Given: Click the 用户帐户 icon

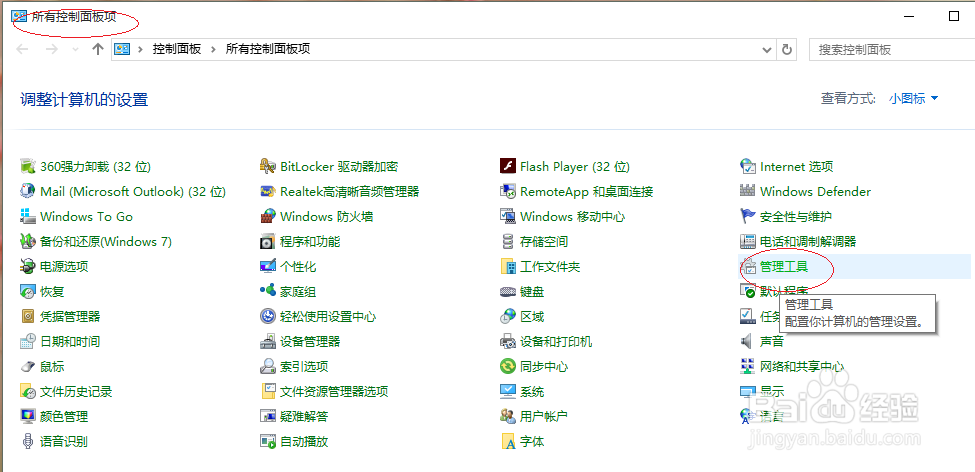Looking at the screenshot, I should (x=508, y=416).
